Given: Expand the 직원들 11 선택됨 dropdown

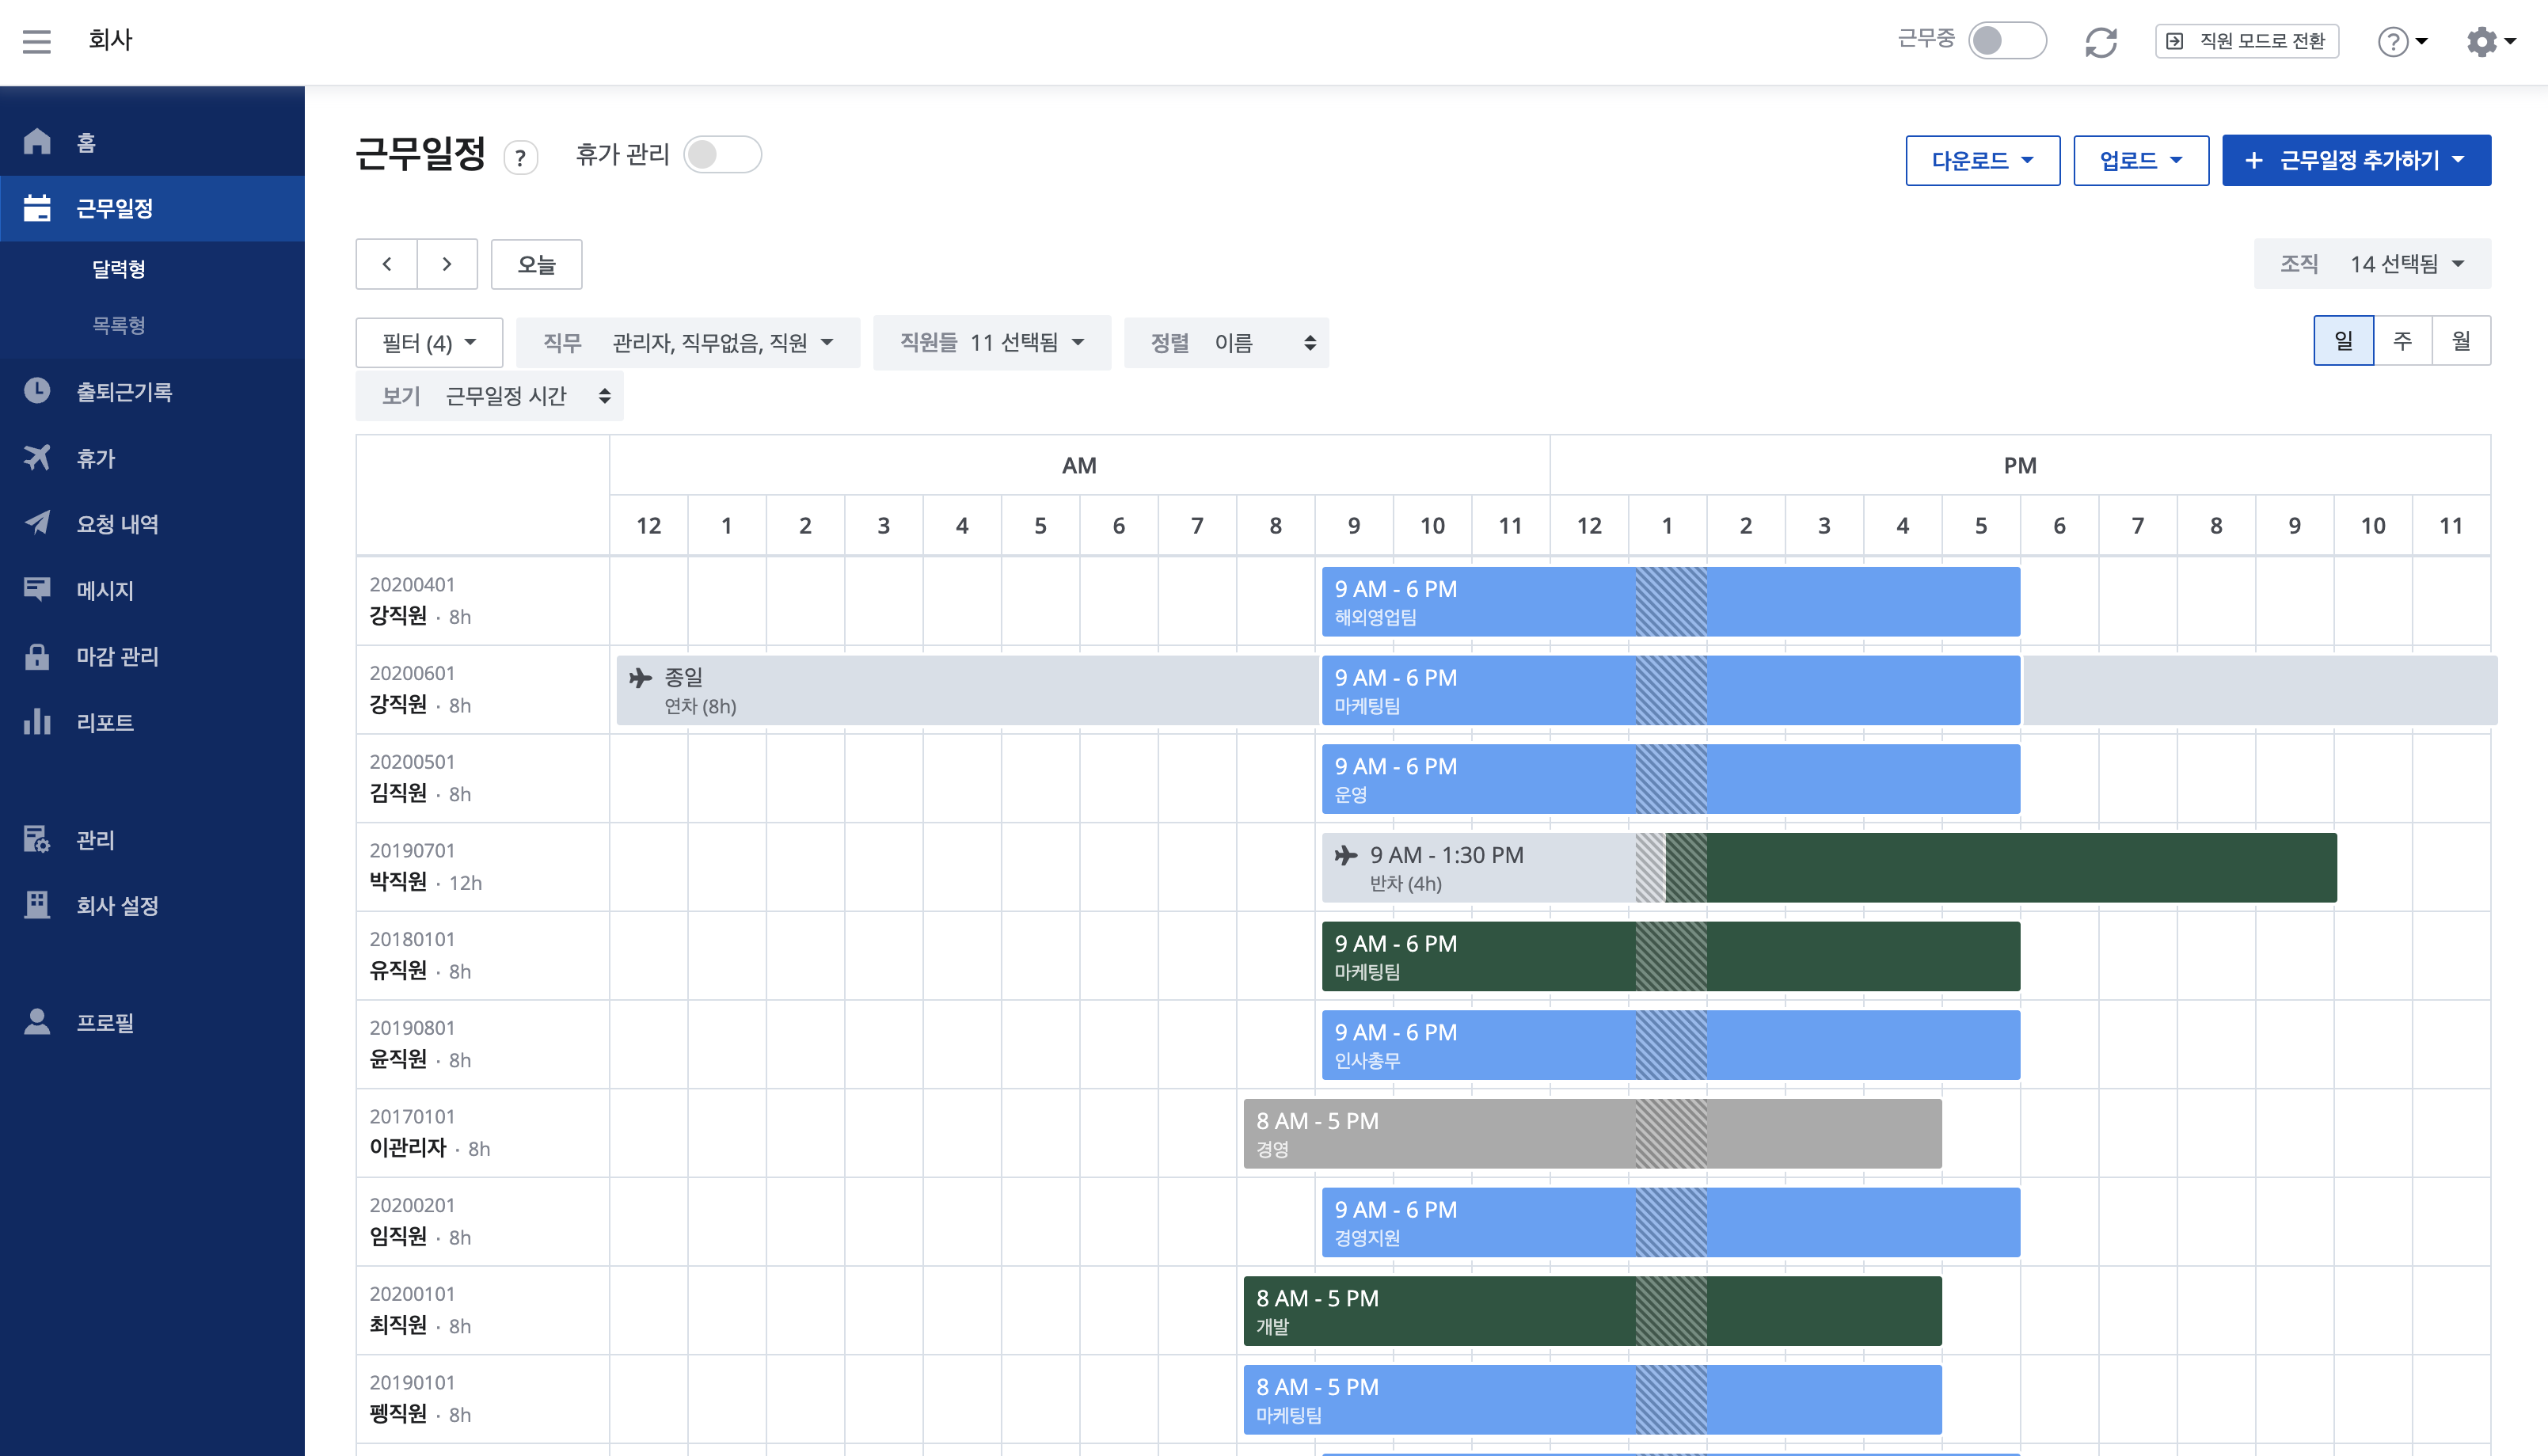Looking at the screenshot, I should (991, 342).
